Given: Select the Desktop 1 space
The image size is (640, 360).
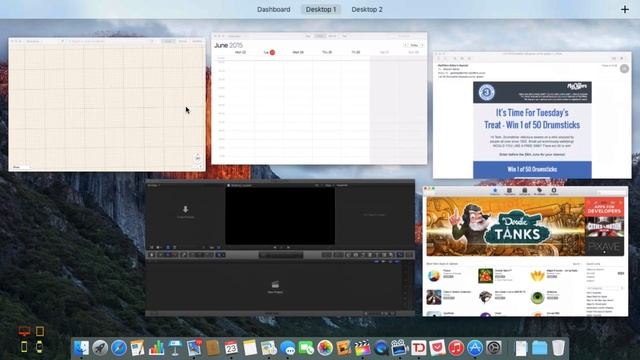Looking at the screenshot, I should (321, 9).
